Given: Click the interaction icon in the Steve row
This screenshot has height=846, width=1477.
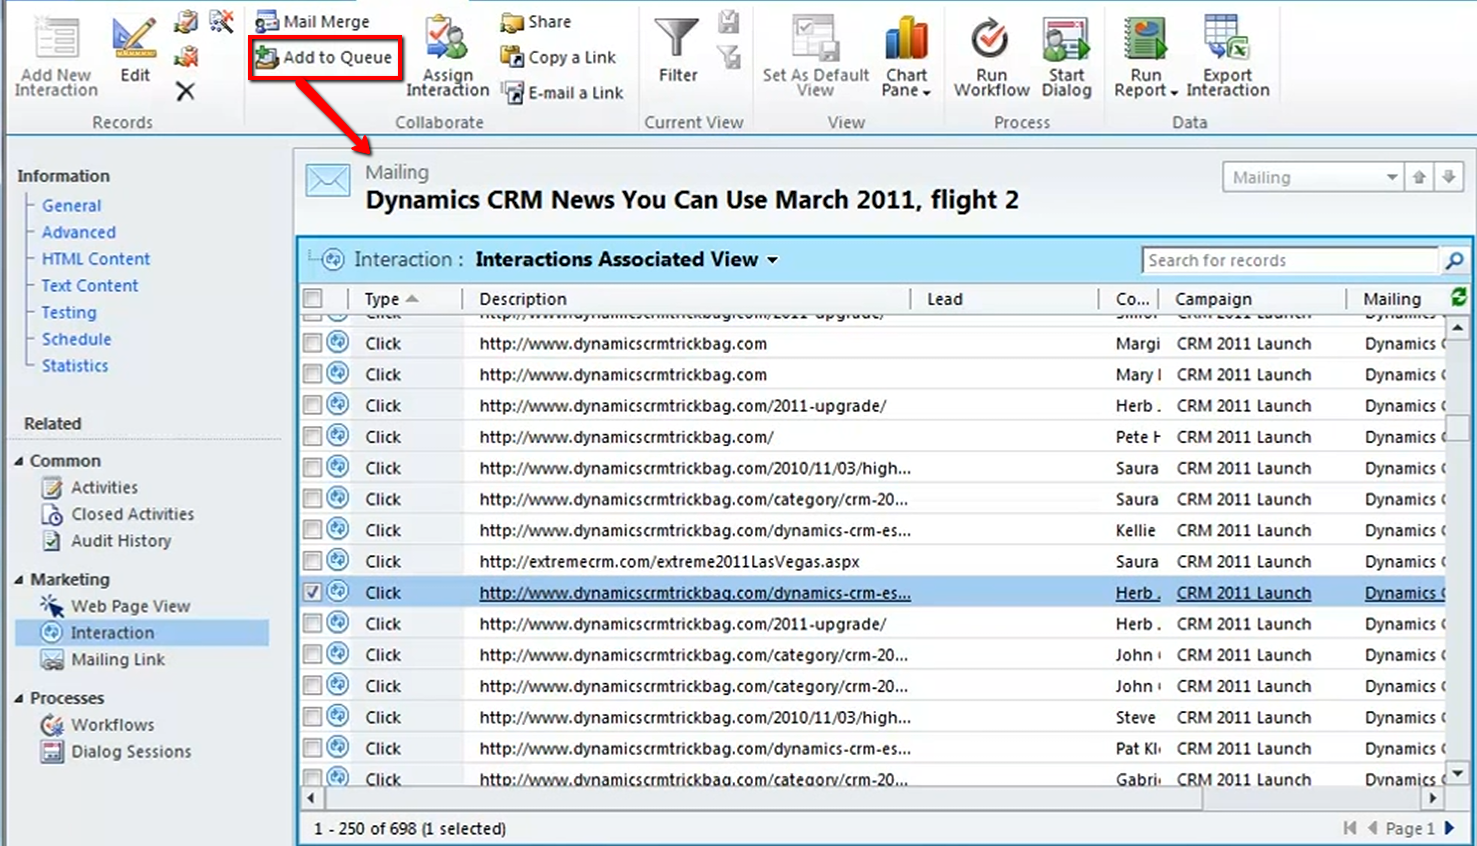Looking at the screenshot, I should 338,716.
